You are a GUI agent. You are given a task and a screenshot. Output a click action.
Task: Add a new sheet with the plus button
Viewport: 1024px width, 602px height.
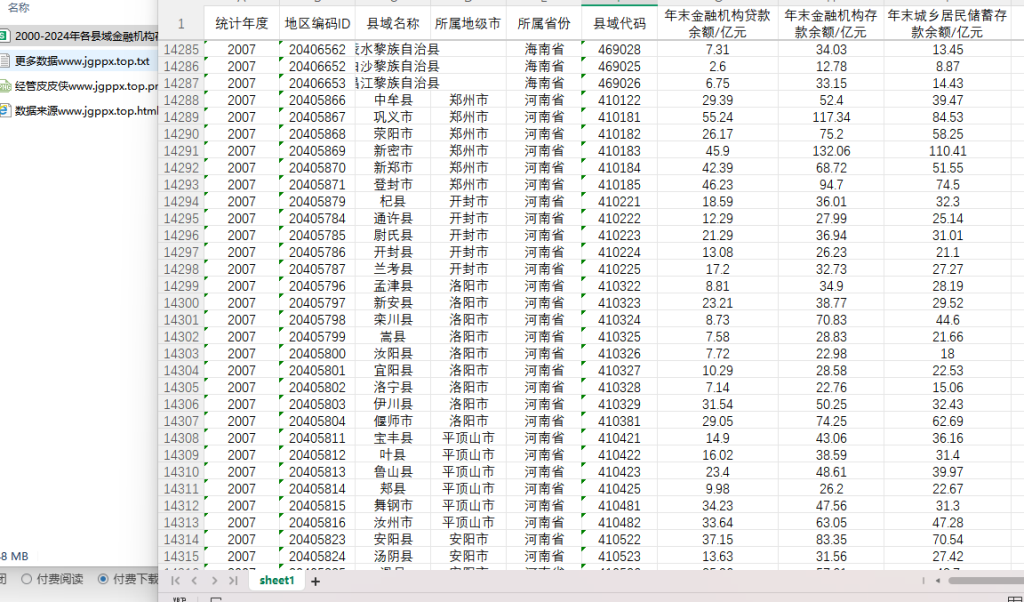(x=315, y=581)
